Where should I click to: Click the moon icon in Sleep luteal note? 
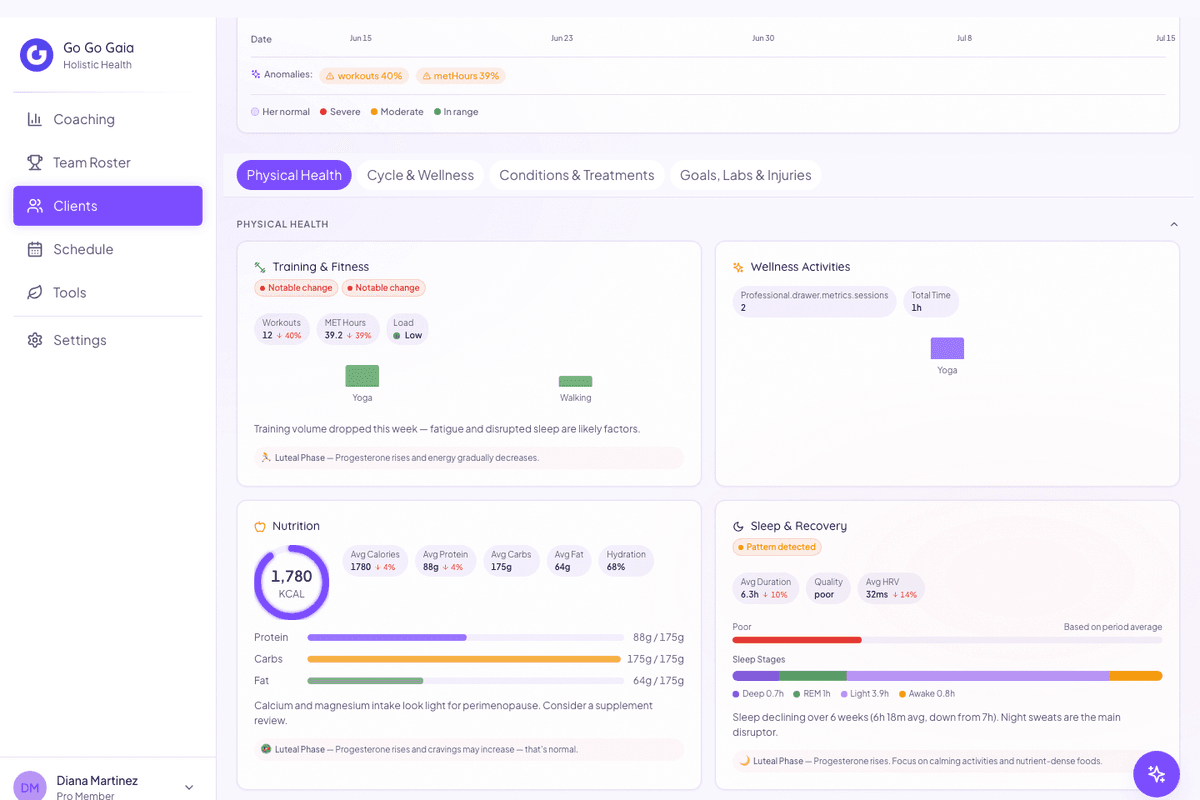pyautogui.click(x=744, y=760)
